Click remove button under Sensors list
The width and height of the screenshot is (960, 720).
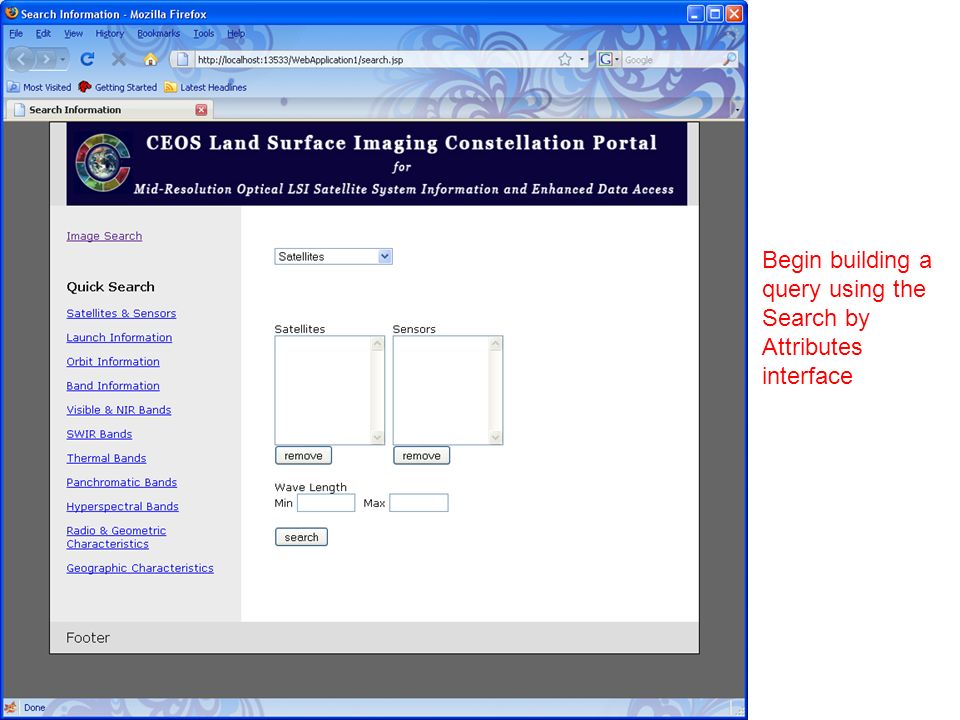[x=422, y=456]
